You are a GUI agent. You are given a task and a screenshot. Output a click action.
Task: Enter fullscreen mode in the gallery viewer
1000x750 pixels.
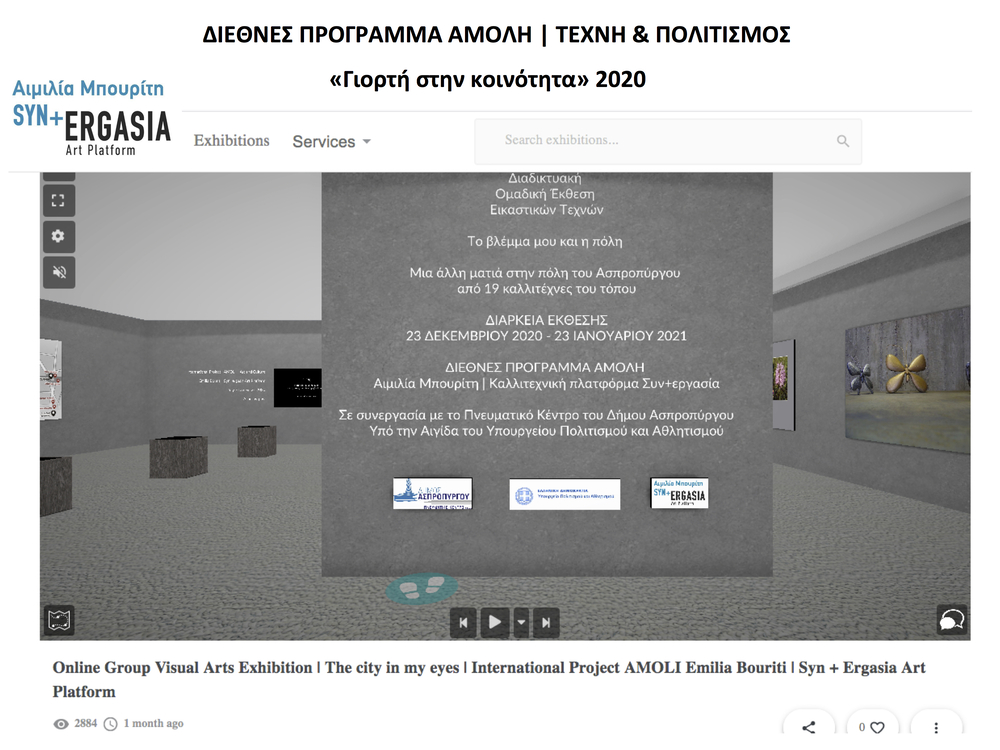58,200
